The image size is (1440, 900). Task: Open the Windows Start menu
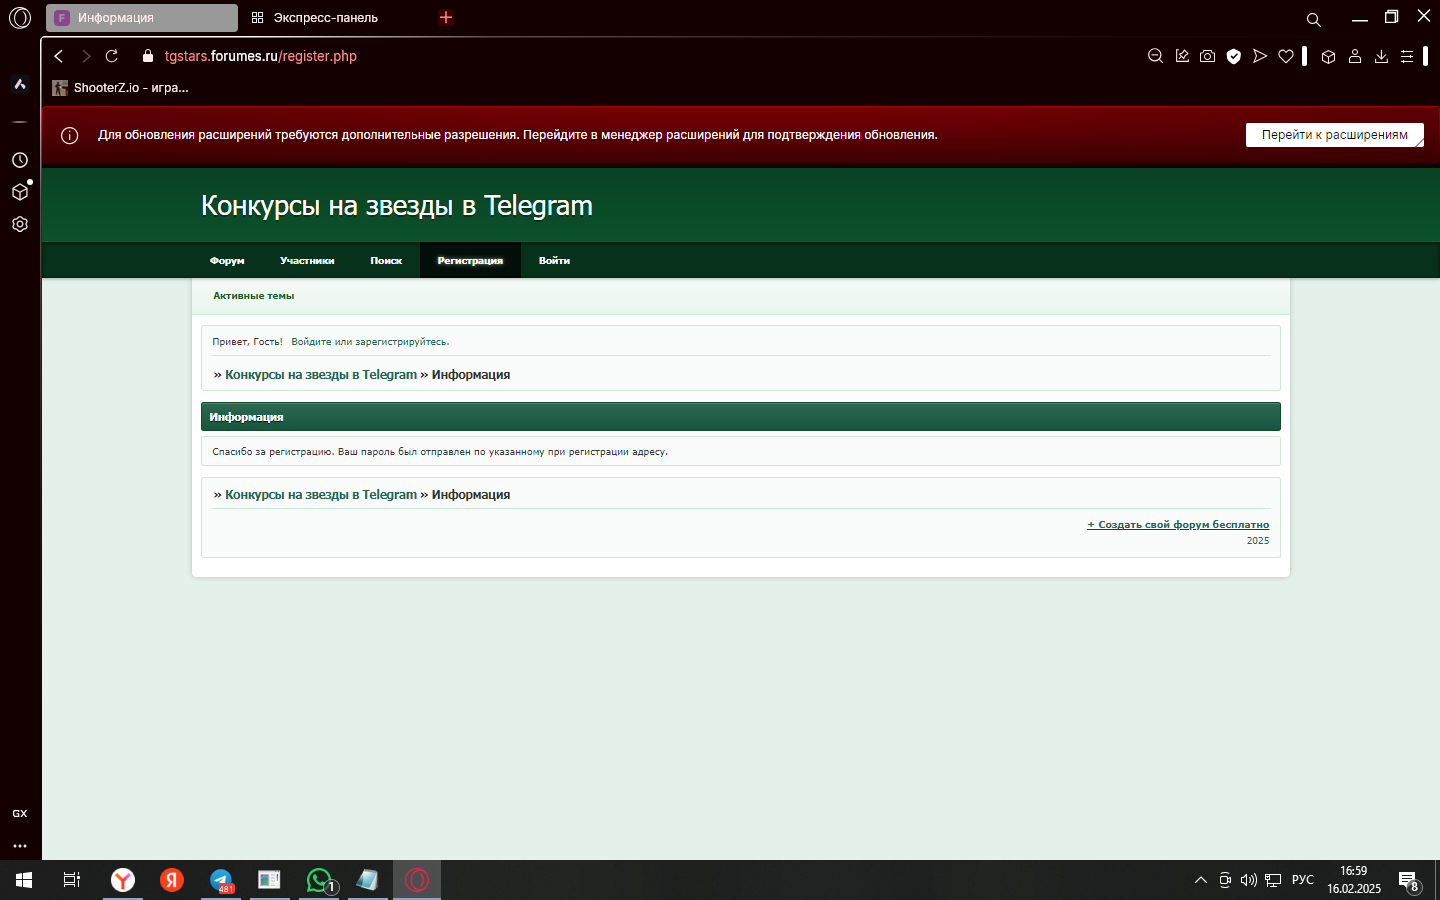click(x=24, y=880)
